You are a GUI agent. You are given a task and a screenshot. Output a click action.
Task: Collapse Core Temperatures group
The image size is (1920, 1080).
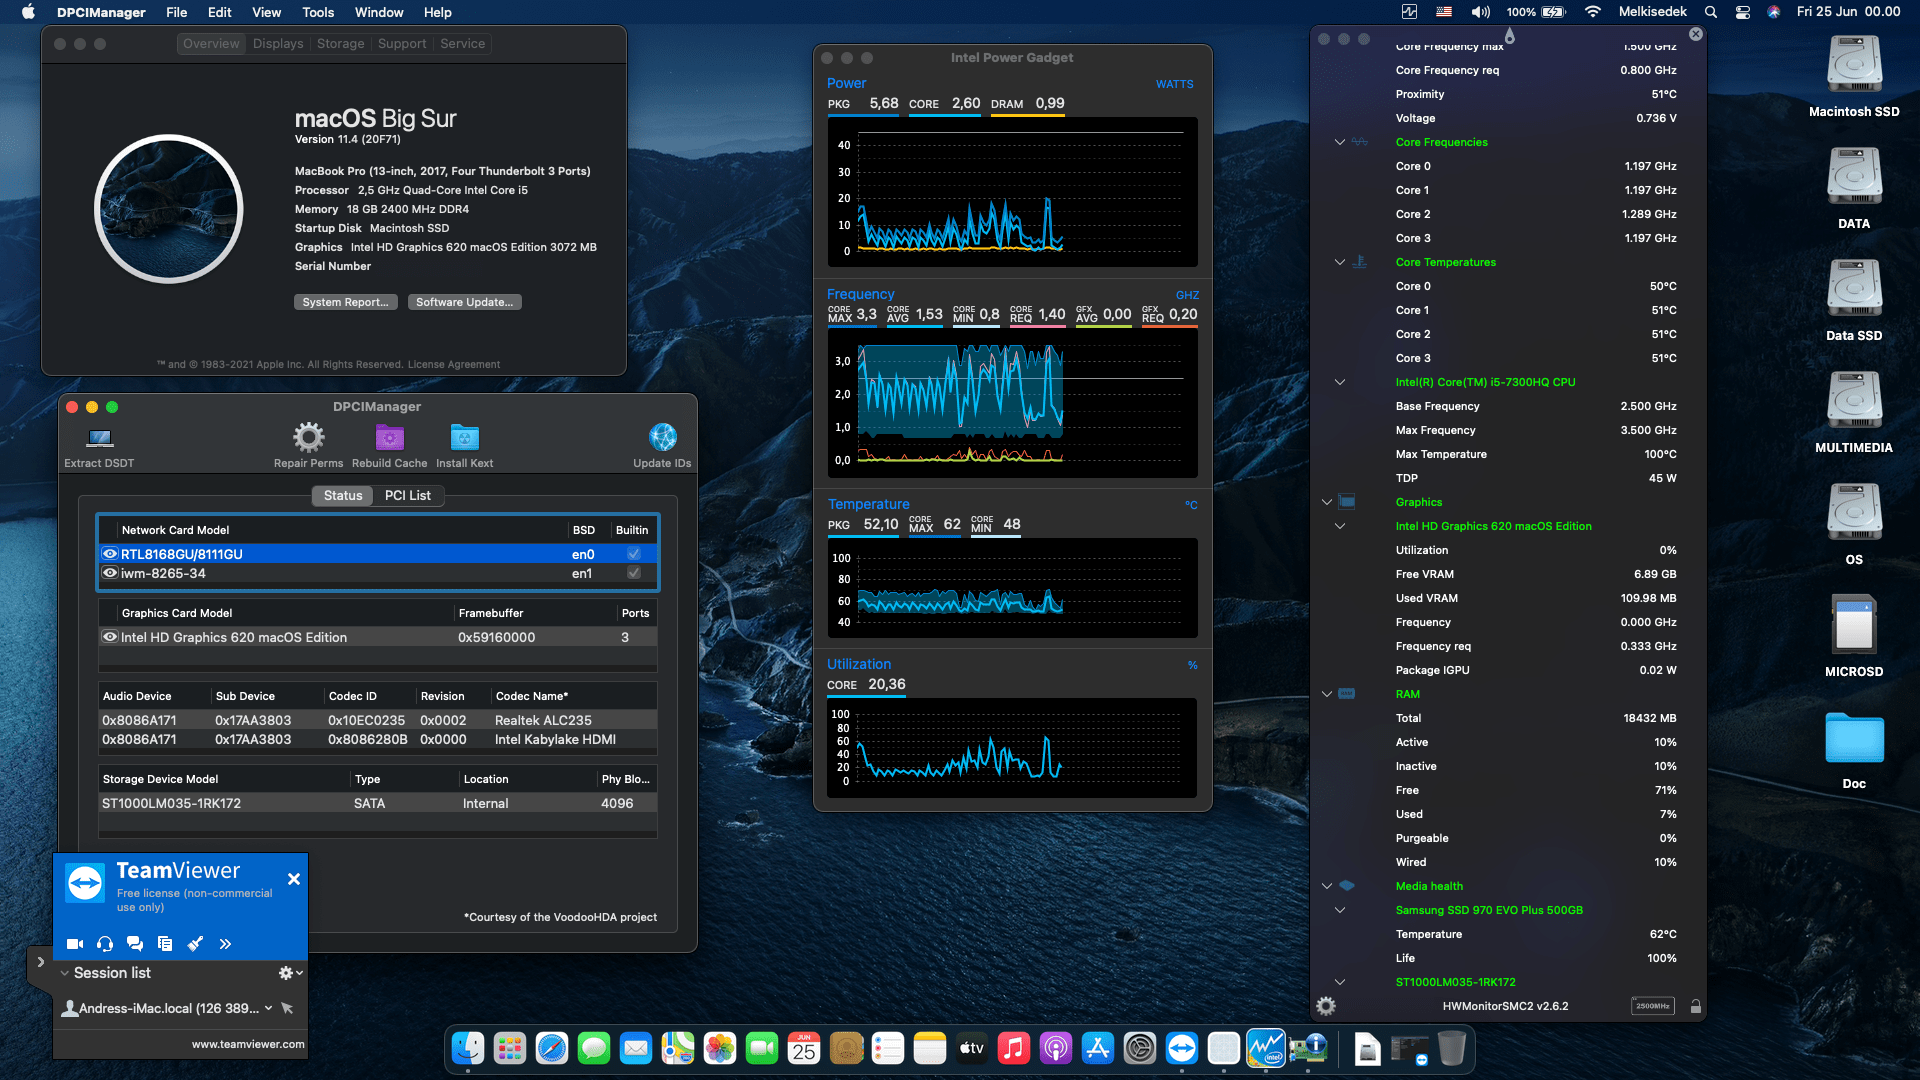click(1340, 262)
